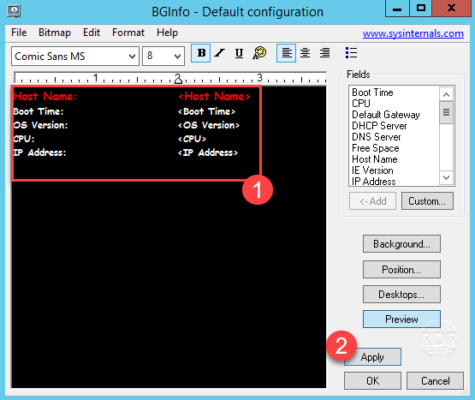Open the Desktops... settings
This screenshot has height=400, width=475.
click(x=402, y=294)
